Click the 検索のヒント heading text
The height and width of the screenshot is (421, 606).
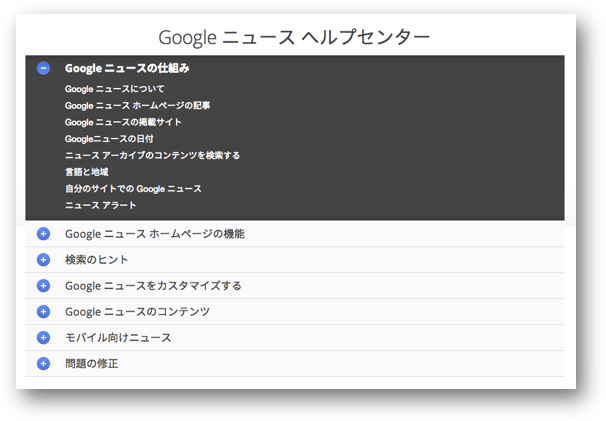[96, 260]
